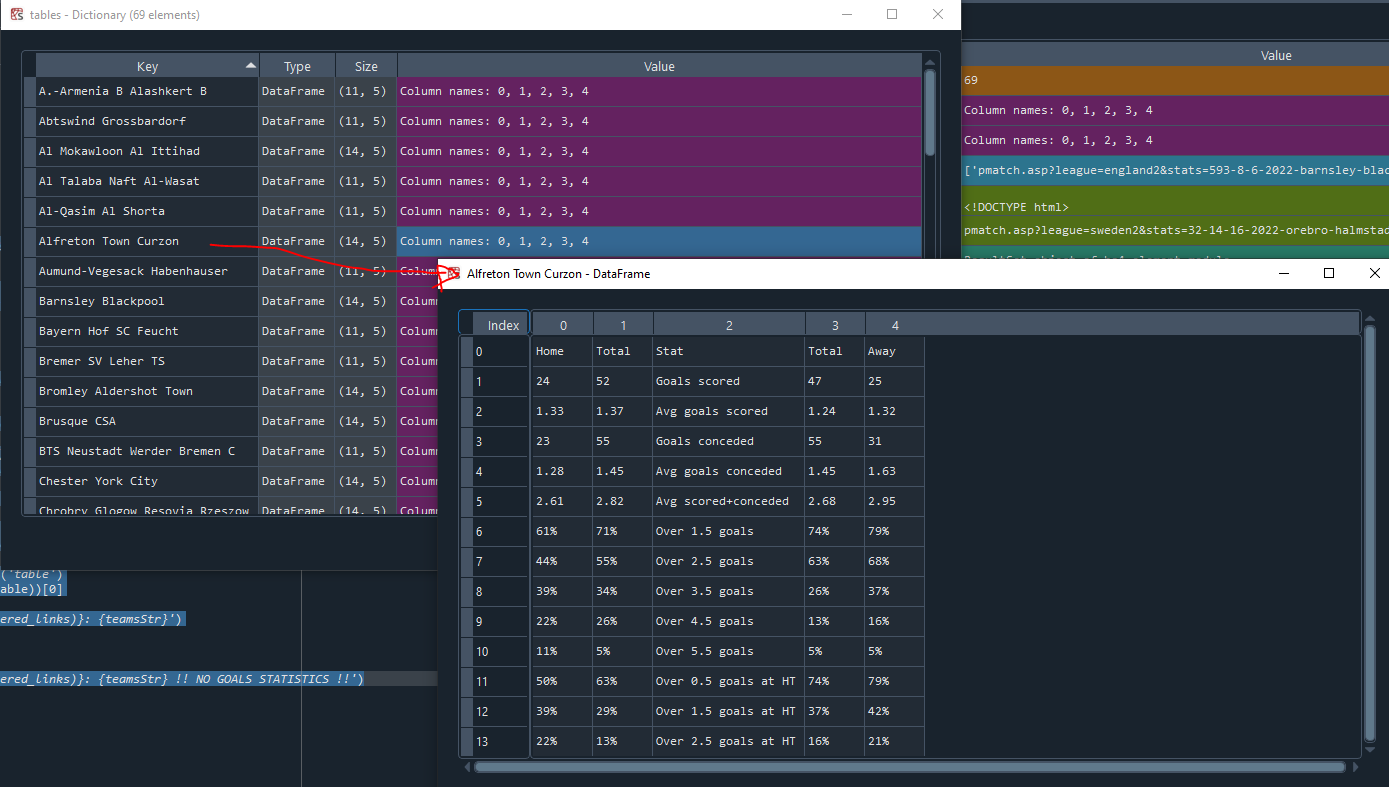The height and width of the screenshot is (787, 1389).
Task: Select DataFrame column header 4
Action: click(895, 325)
